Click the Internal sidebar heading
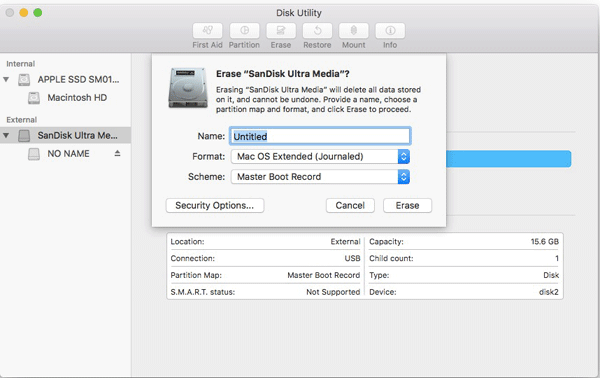 pos(21,64)
